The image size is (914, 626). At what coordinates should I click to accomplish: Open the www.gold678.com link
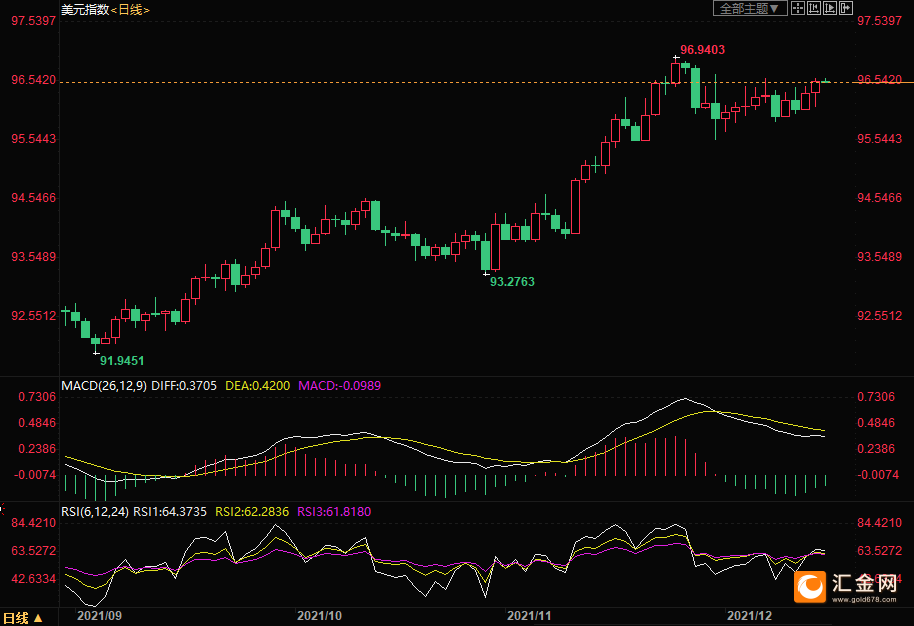(864, 599)
